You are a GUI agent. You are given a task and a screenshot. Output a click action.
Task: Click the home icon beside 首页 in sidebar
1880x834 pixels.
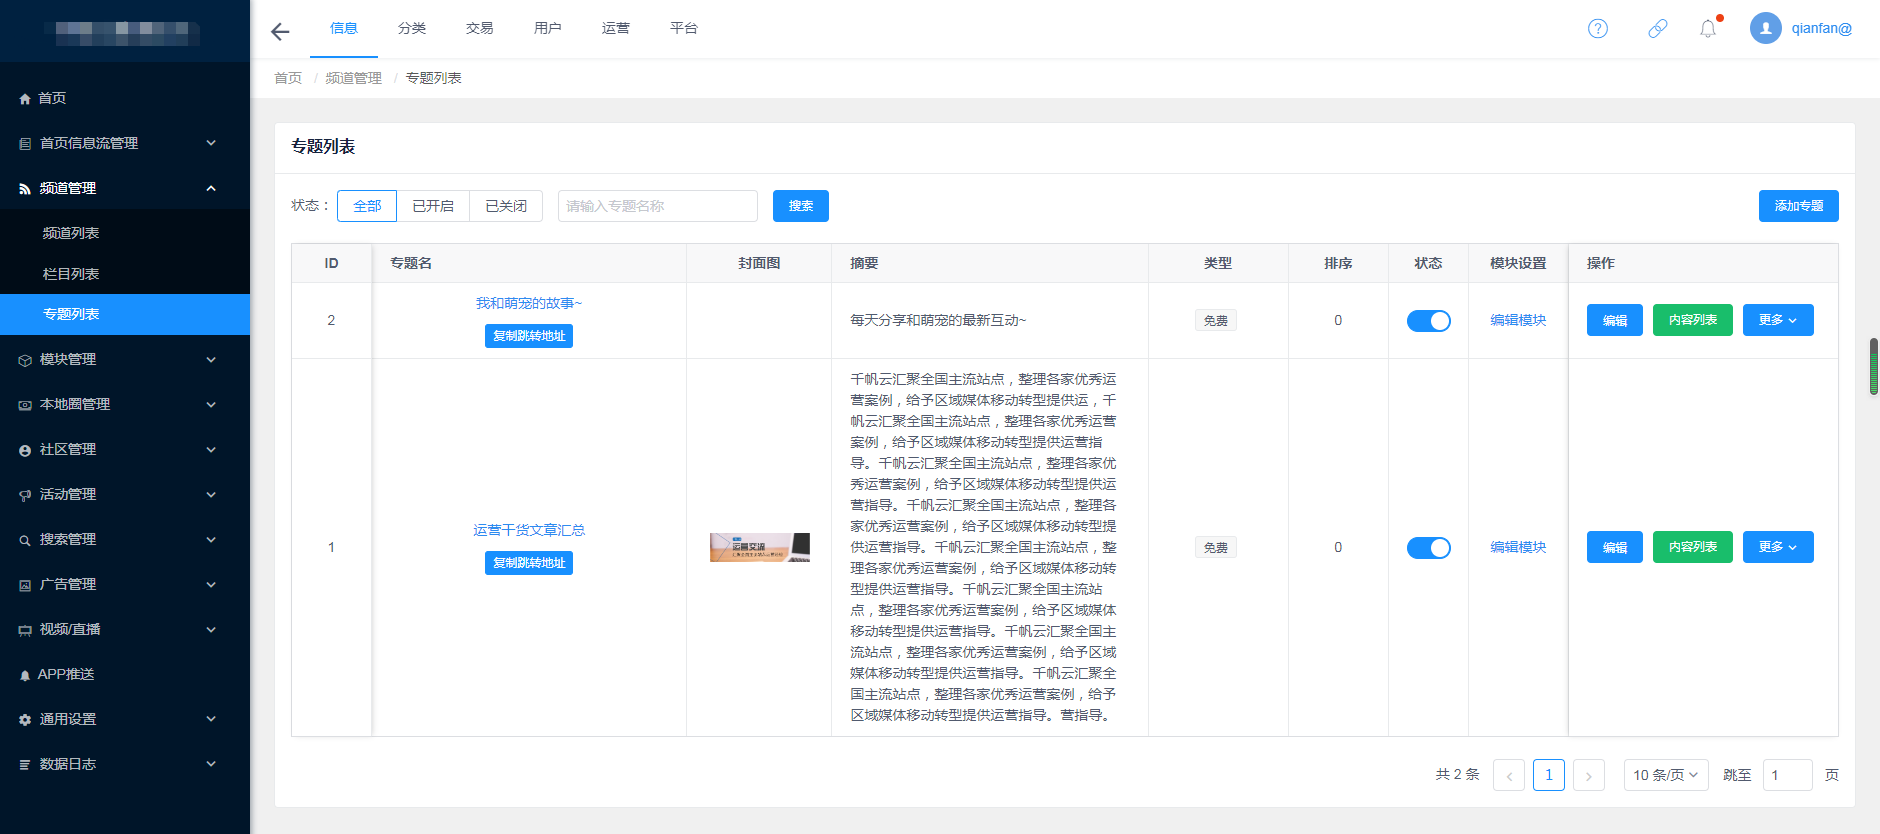(x=25, y=99)
